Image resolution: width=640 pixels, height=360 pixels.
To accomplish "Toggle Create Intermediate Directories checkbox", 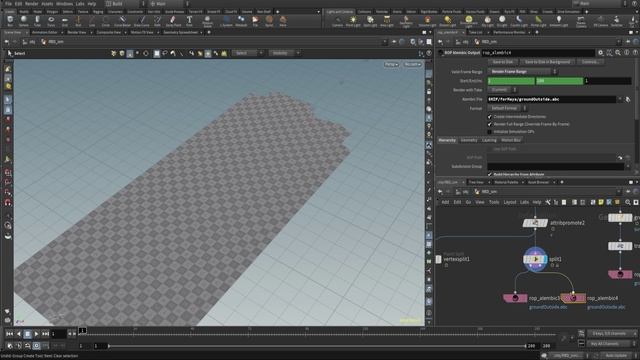I will tap(490, 117).
